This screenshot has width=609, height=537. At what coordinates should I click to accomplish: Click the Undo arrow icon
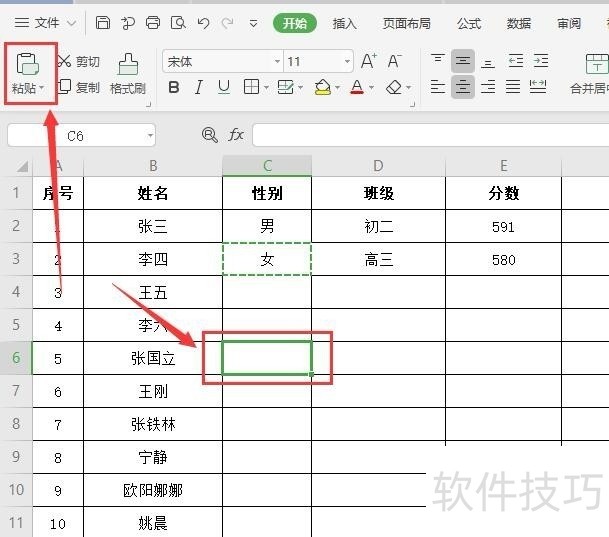(203, 23)
